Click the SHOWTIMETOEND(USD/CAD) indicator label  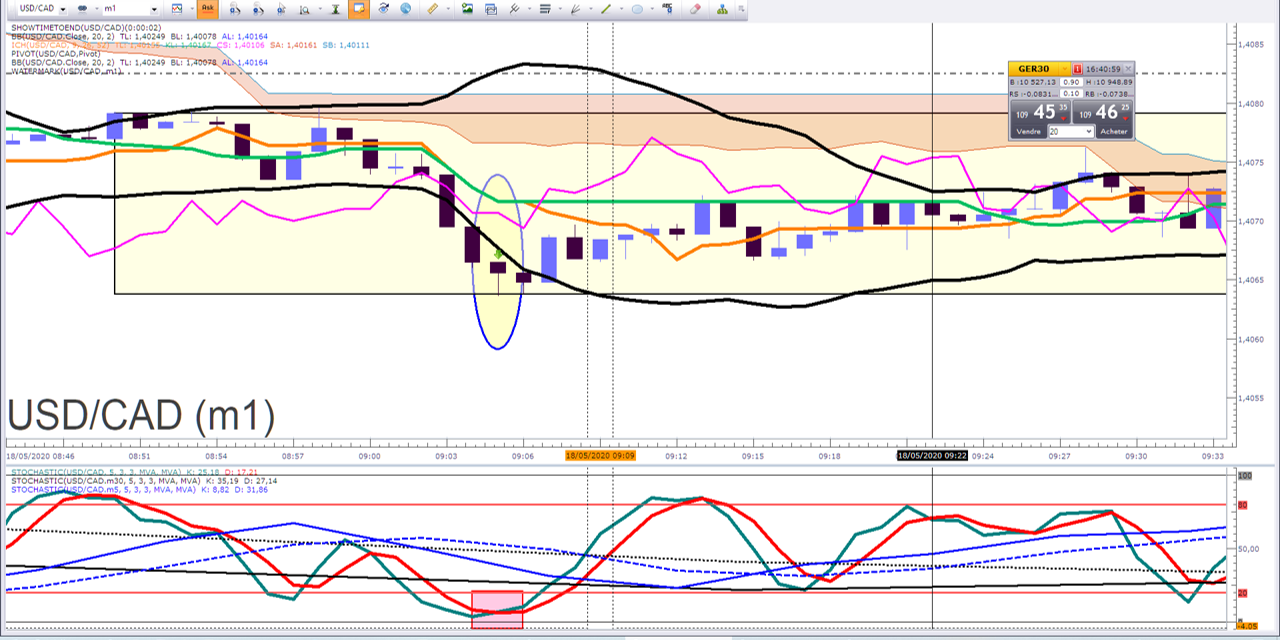[87, 27]
